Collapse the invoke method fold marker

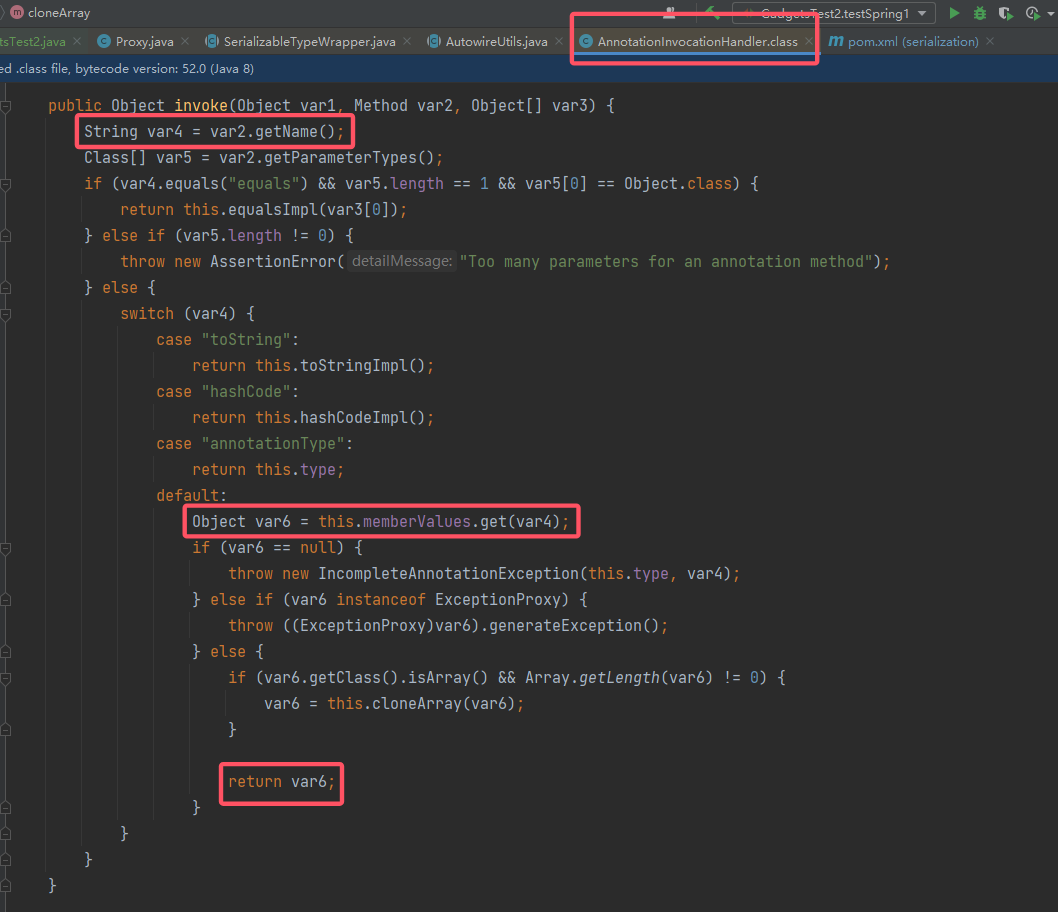[5, 106]
